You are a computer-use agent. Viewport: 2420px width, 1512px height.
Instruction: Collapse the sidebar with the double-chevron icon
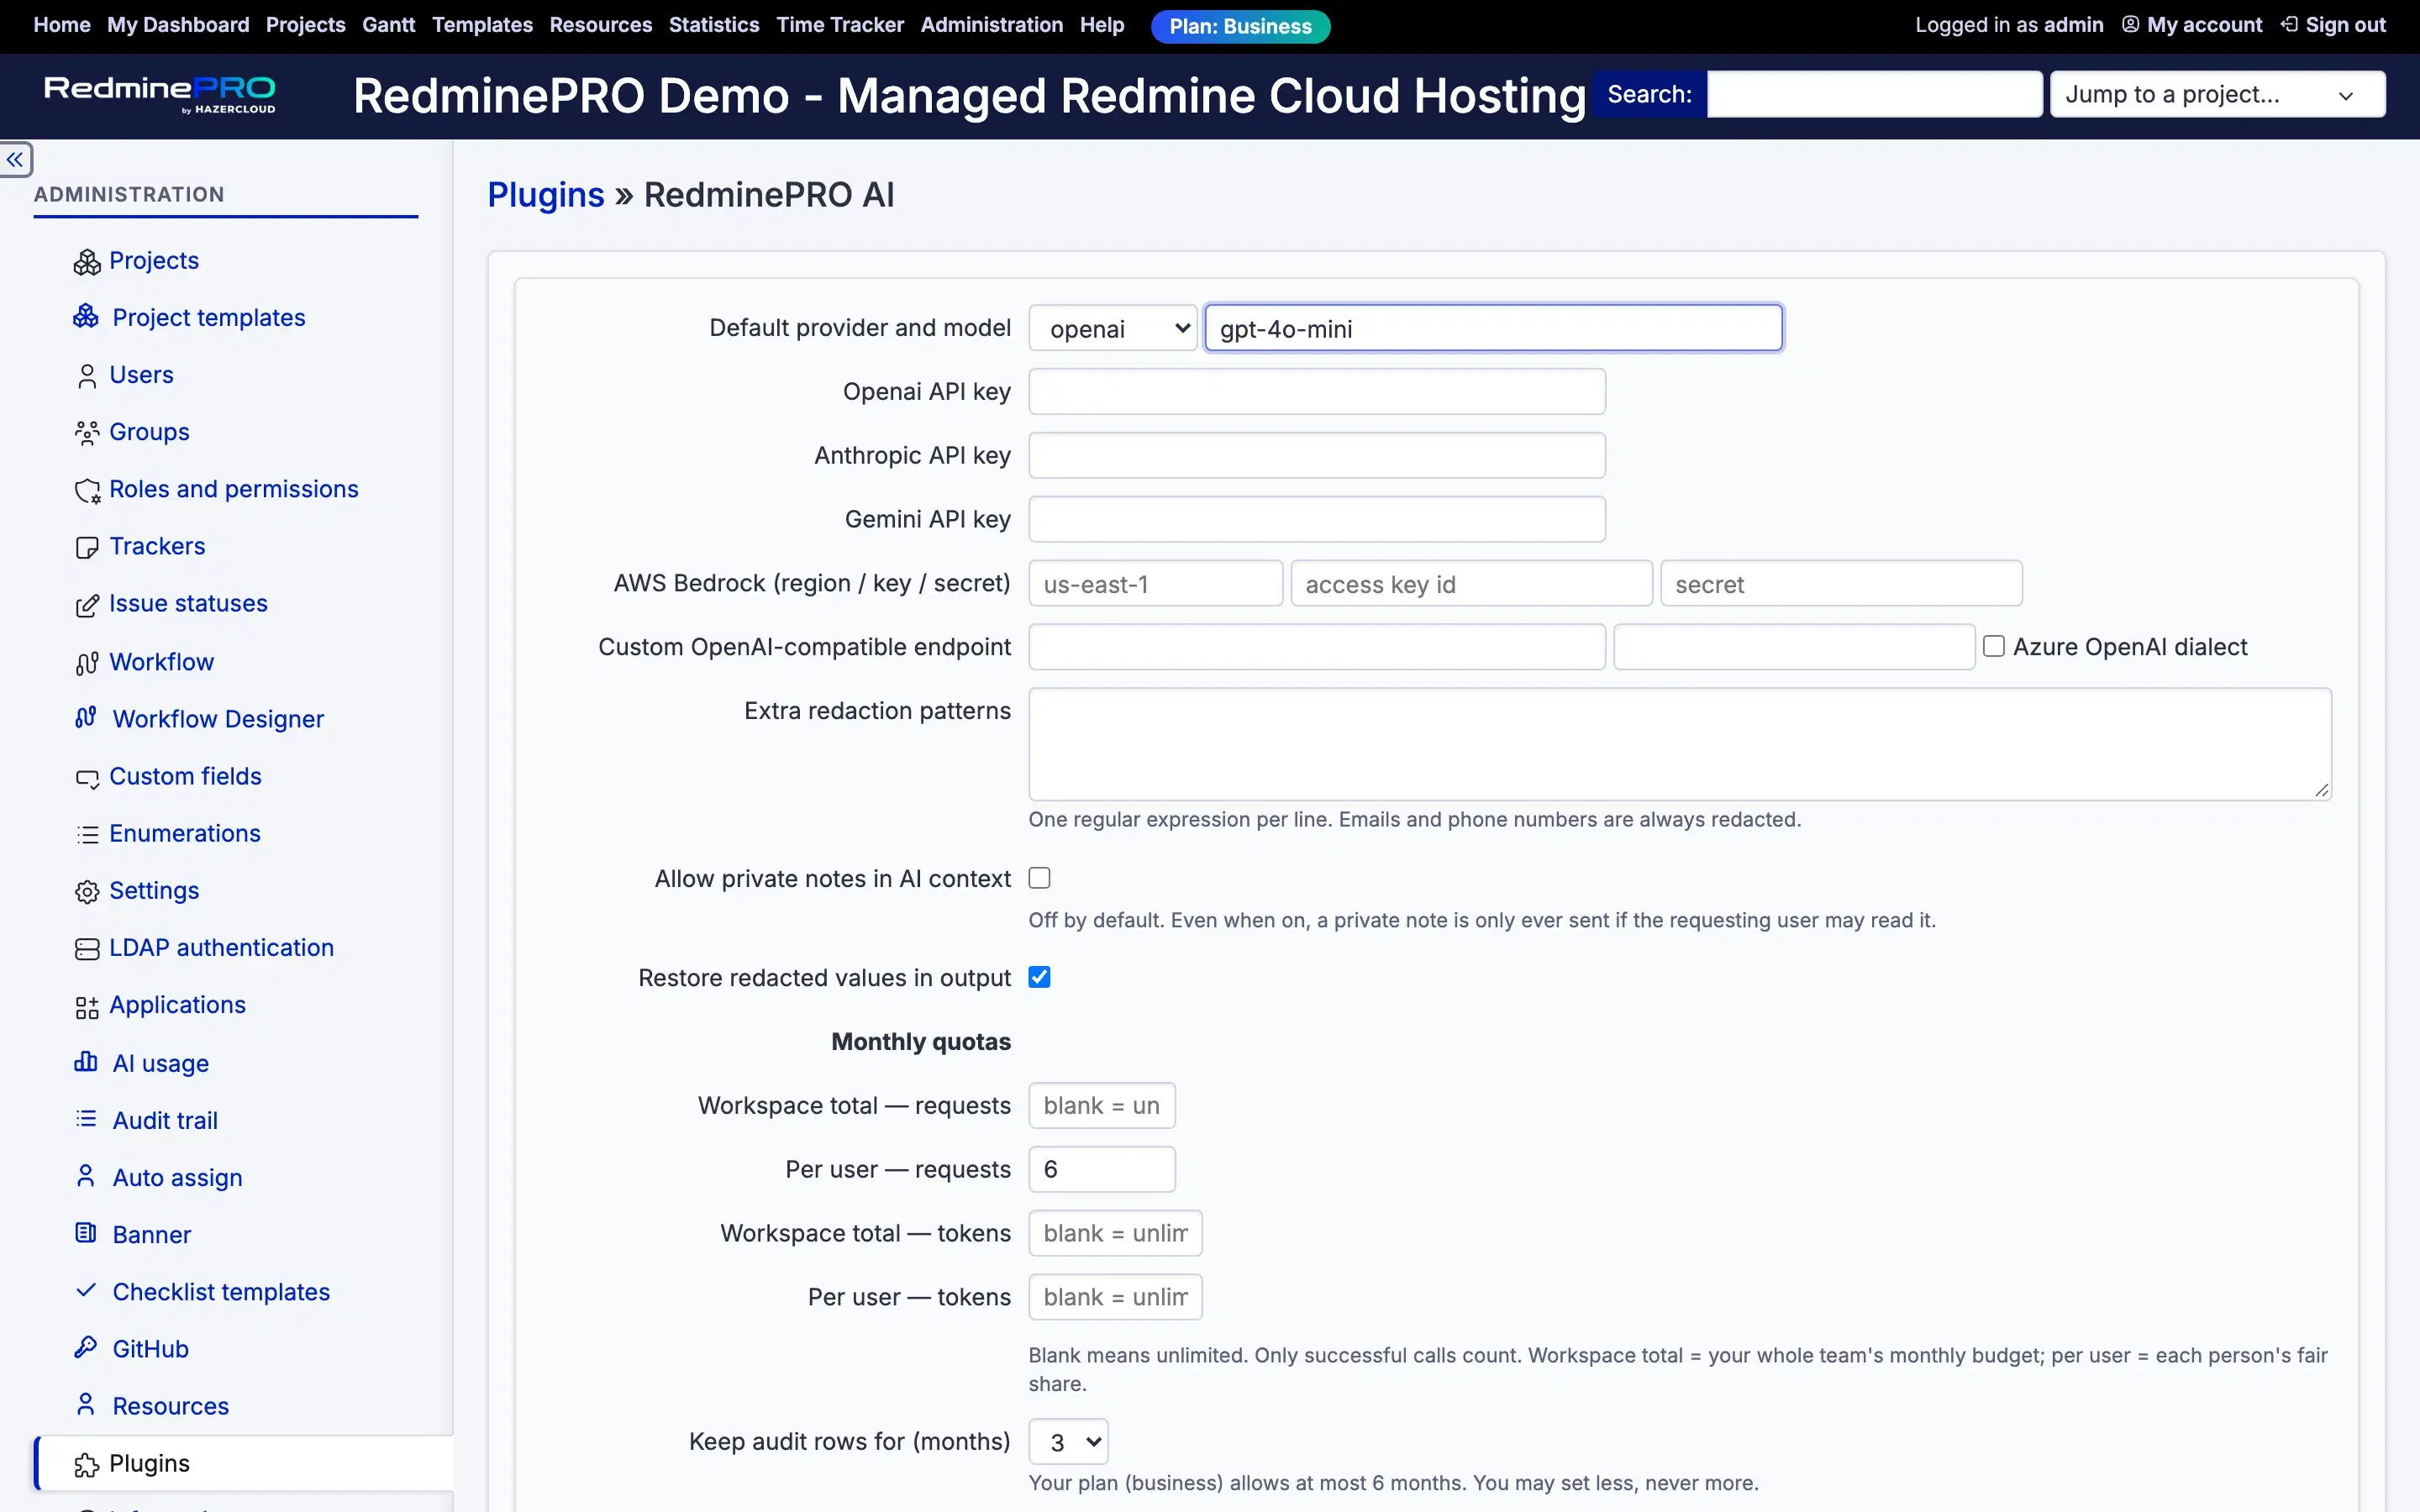tap(15, 159)
